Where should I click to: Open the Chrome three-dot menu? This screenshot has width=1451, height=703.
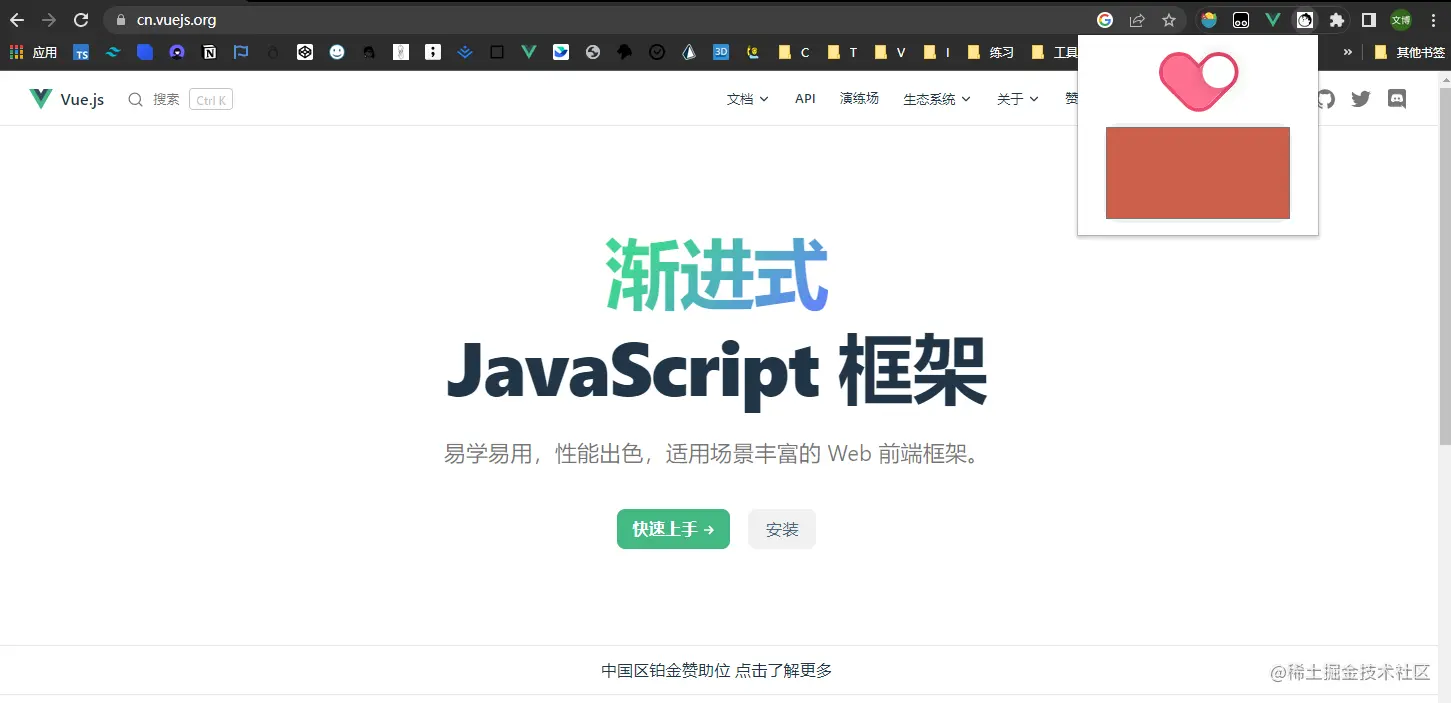pos(1433,20)
